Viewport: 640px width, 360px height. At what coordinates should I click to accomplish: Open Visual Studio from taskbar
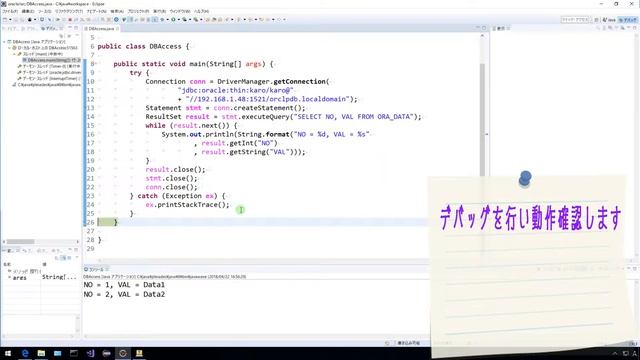(90, 353)
